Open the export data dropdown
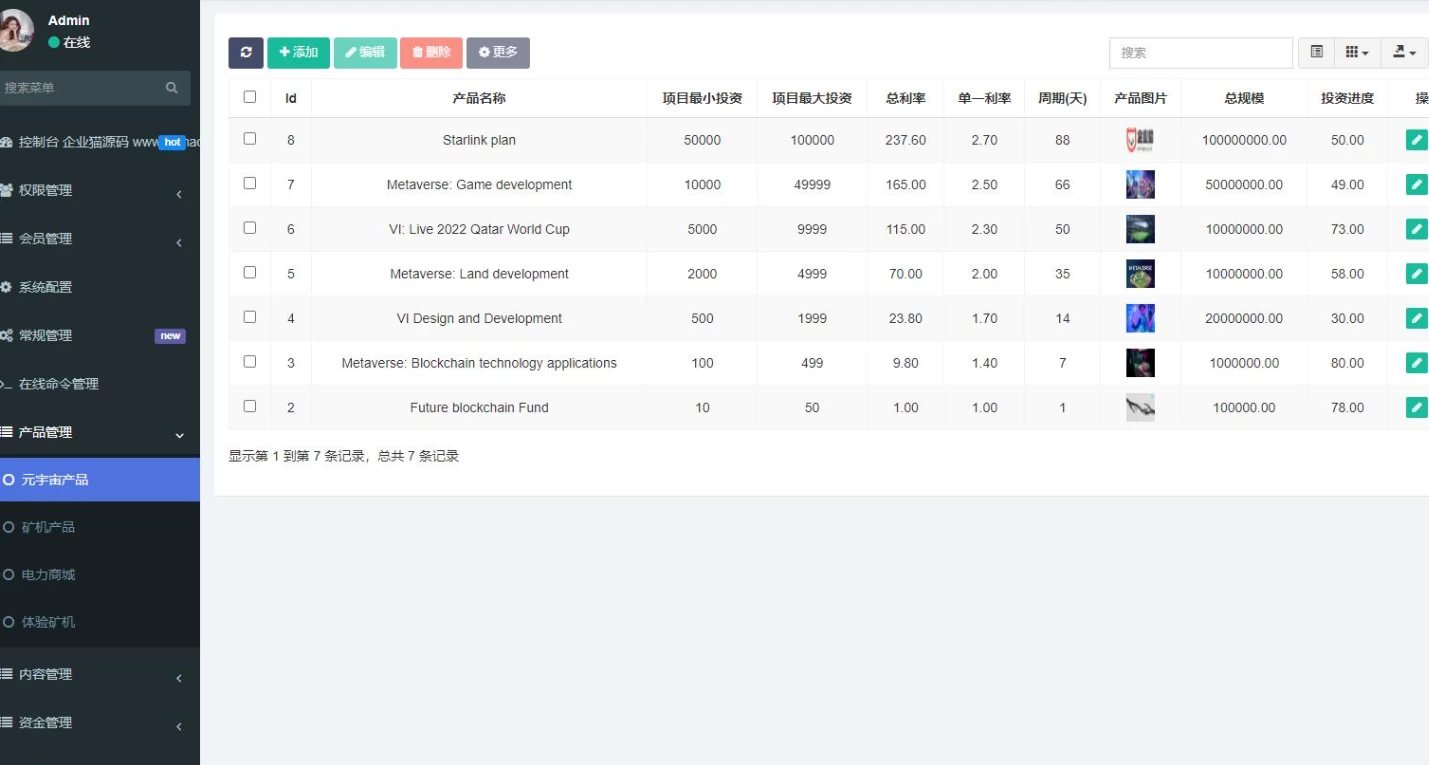Screen dimensions: 1429x765 [1405, 52]
